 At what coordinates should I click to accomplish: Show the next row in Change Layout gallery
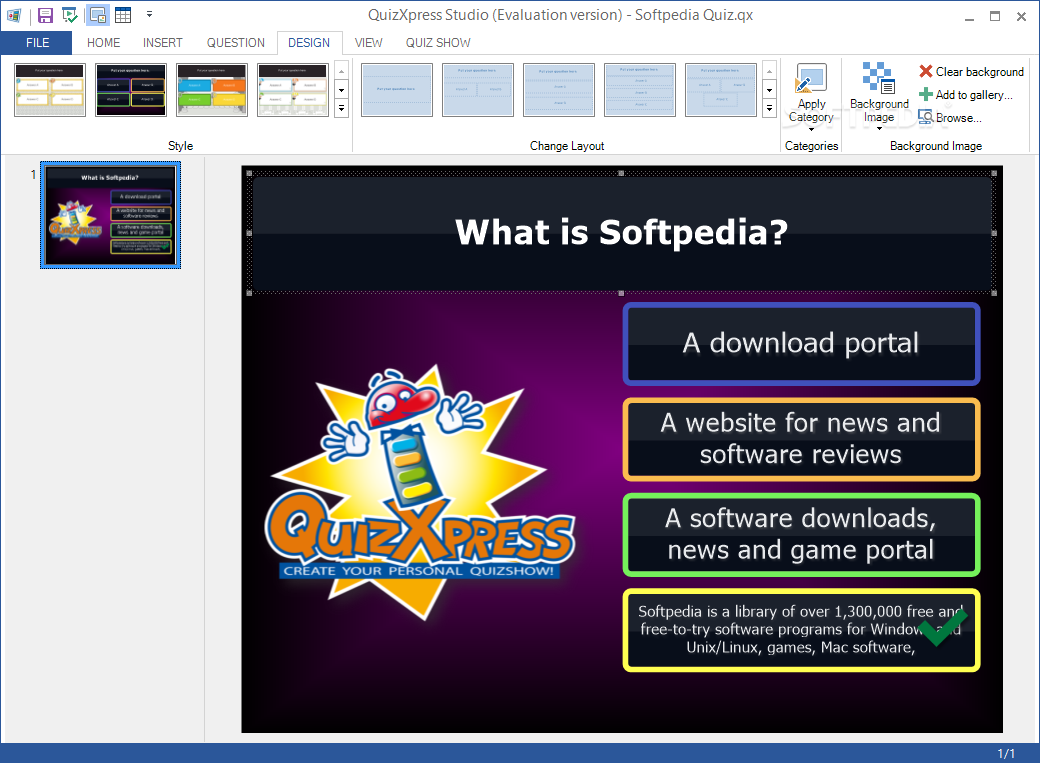[769, 90]
